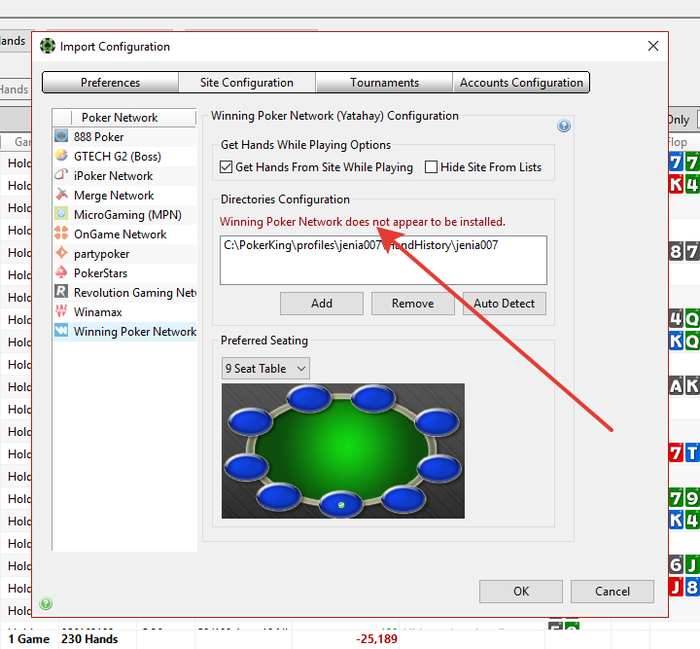Open the green help icon near dialog's lower edge

pyautogui.click(x=46, y=603)
